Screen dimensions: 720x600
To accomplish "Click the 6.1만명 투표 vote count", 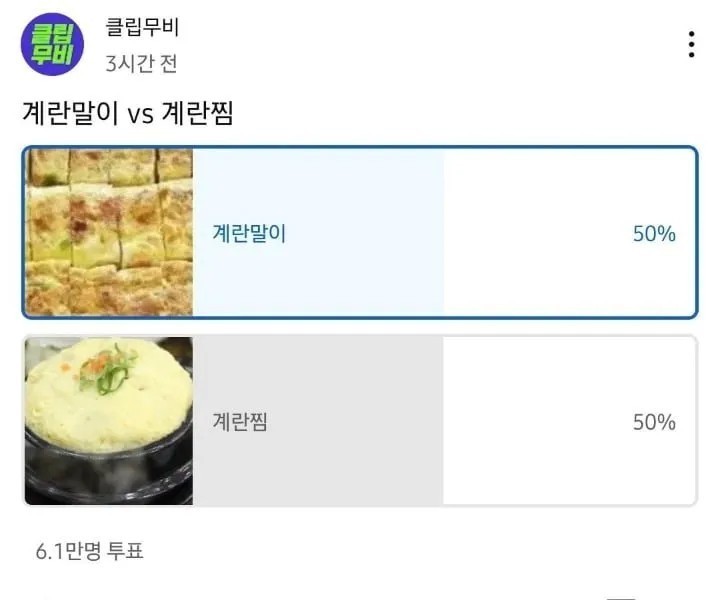I will (x=89, y=551).
